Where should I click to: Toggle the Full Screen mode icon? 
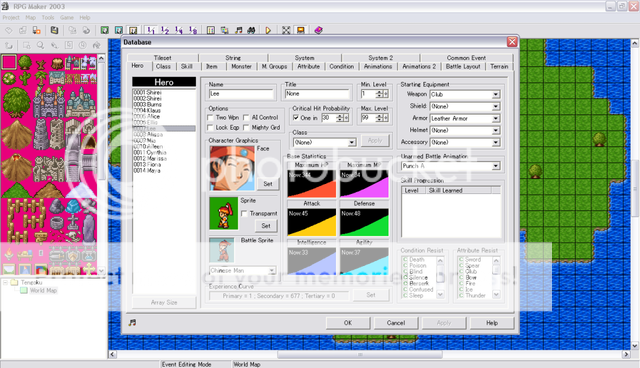286,30
